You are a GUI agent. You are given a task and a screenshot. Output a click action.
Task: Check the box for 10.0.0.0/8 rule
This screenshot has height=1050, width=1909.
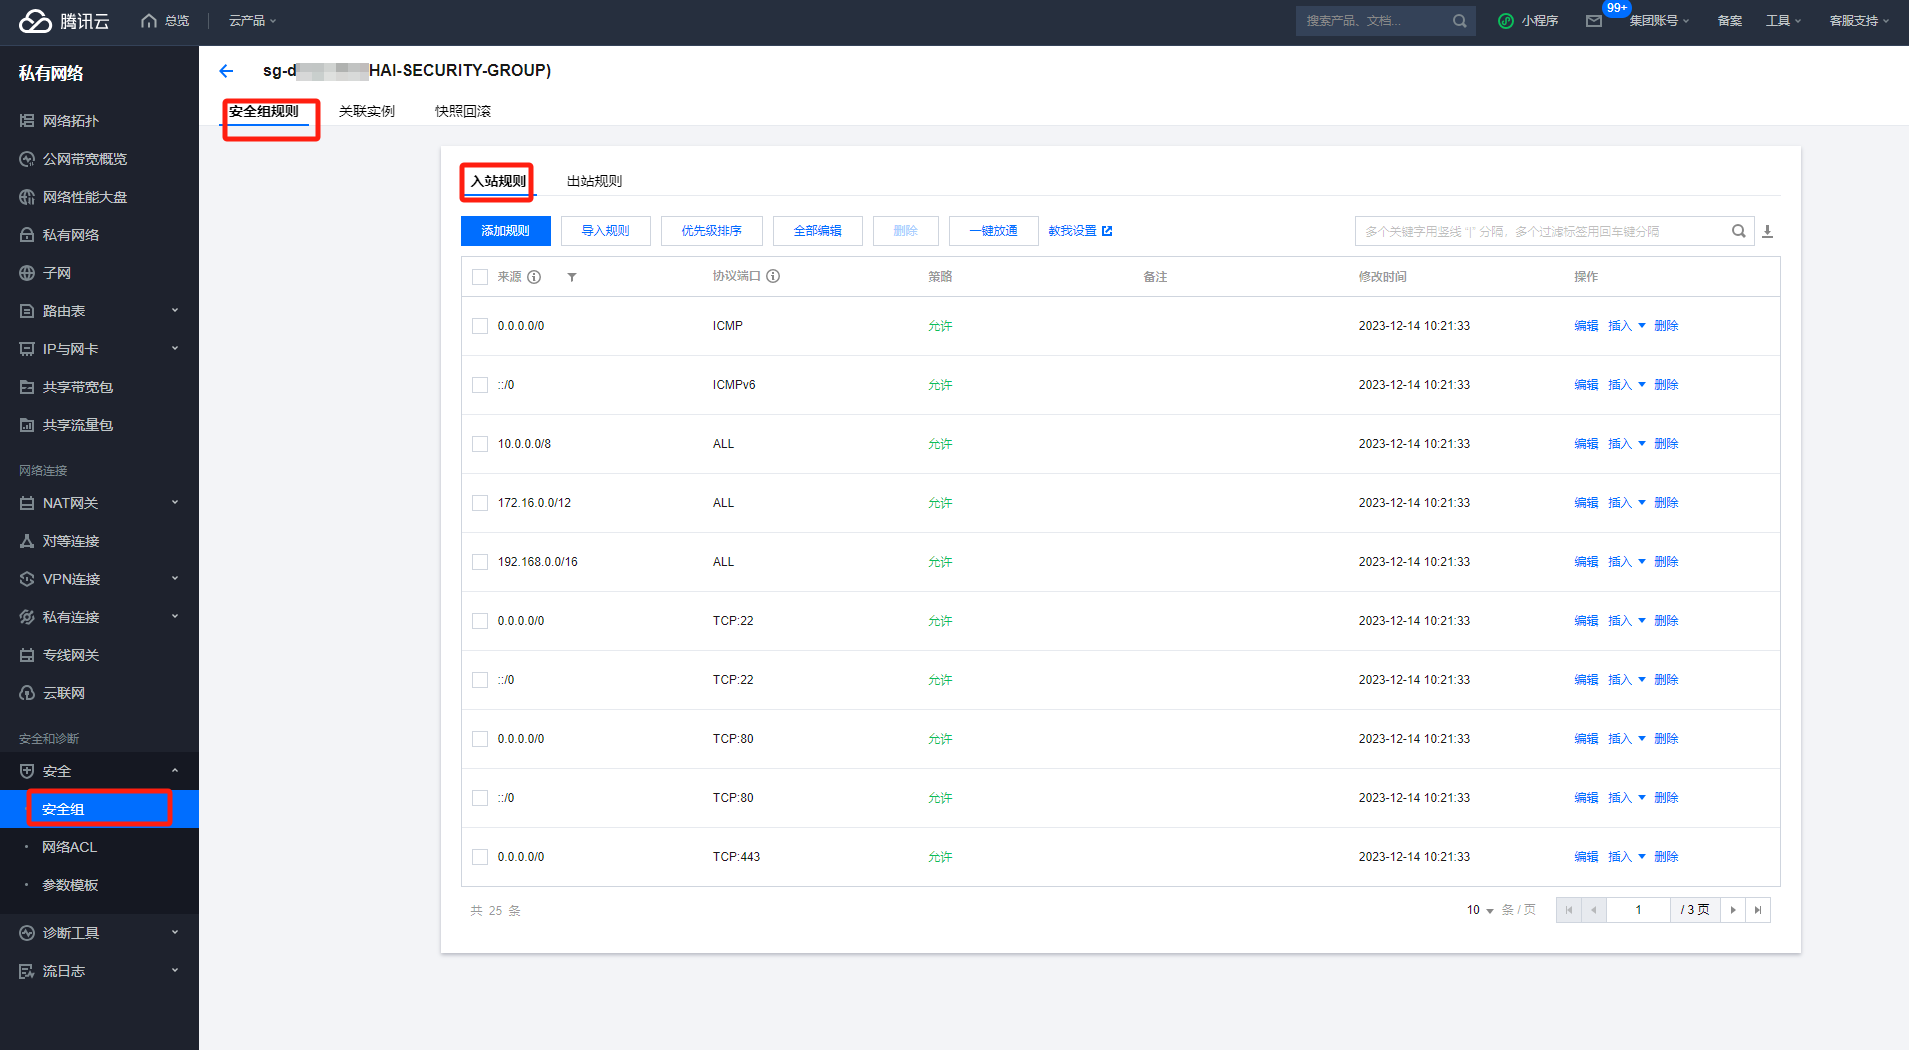(x=480, y=444)
